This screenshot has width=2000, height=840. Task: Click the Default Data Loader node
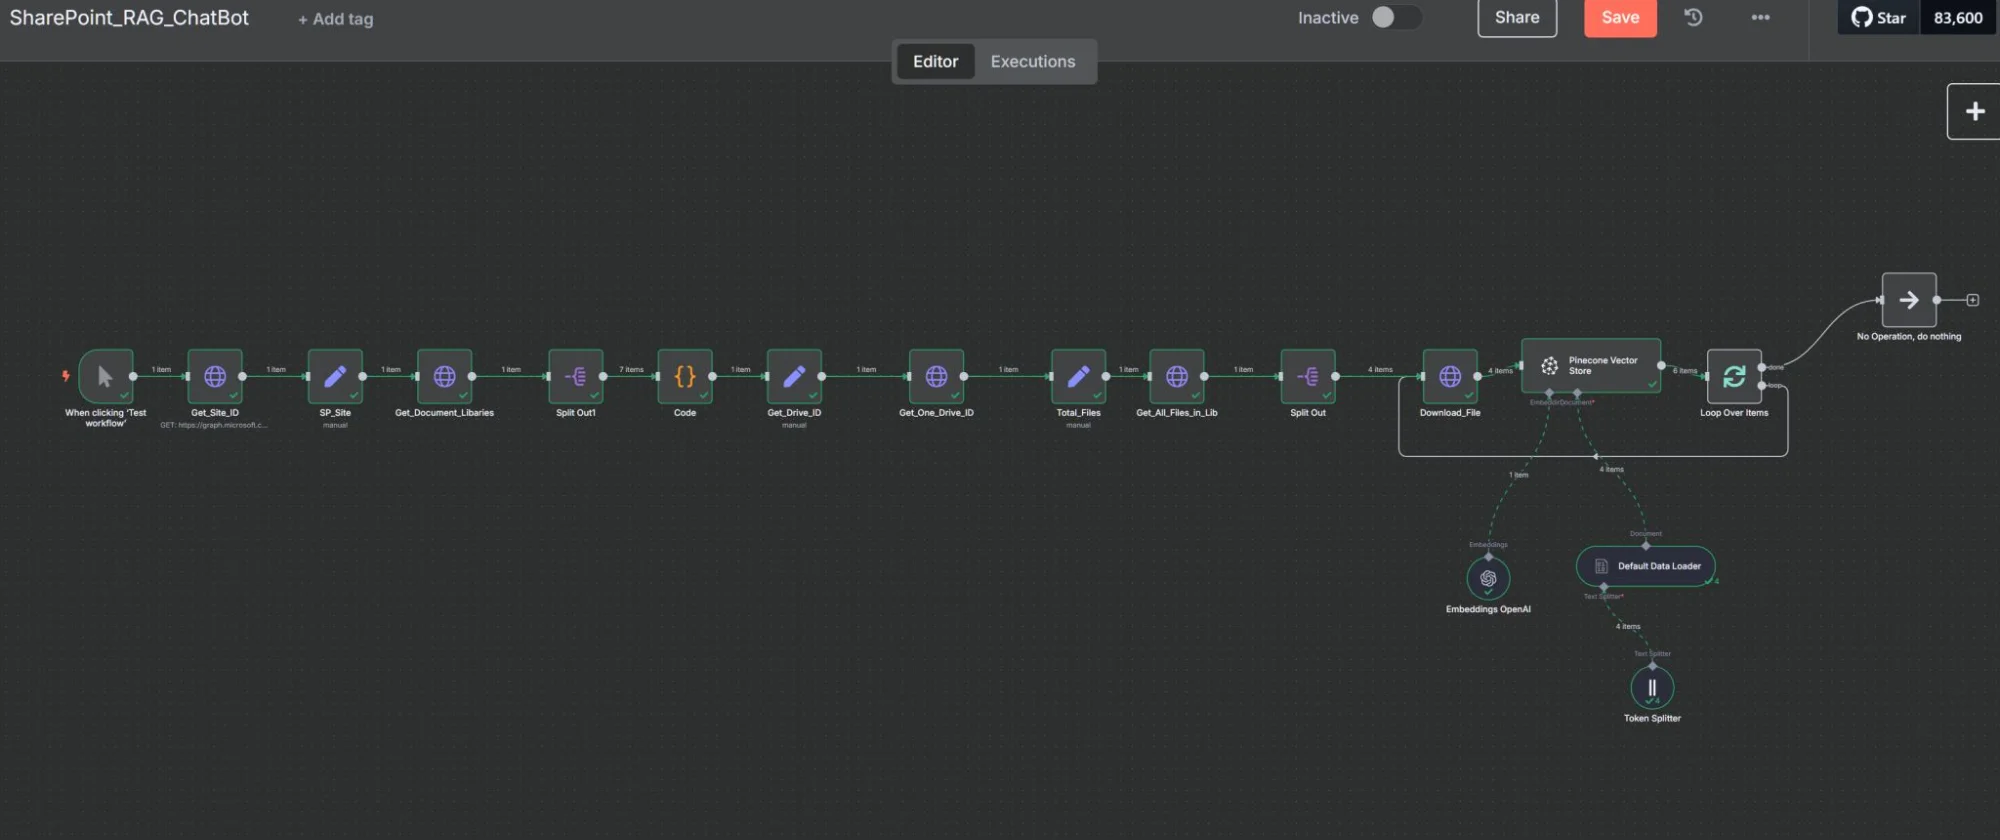(x=1646, y=566)
